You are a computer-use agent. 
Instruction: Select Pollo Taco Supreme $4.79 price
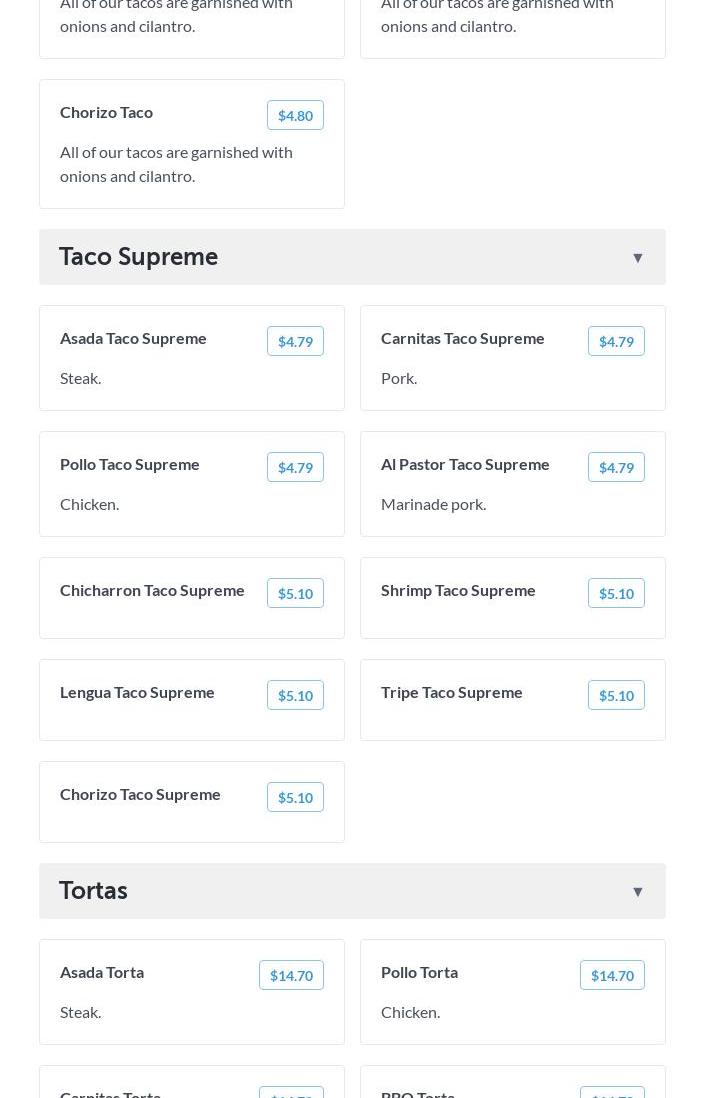click(x=295, y=467)
